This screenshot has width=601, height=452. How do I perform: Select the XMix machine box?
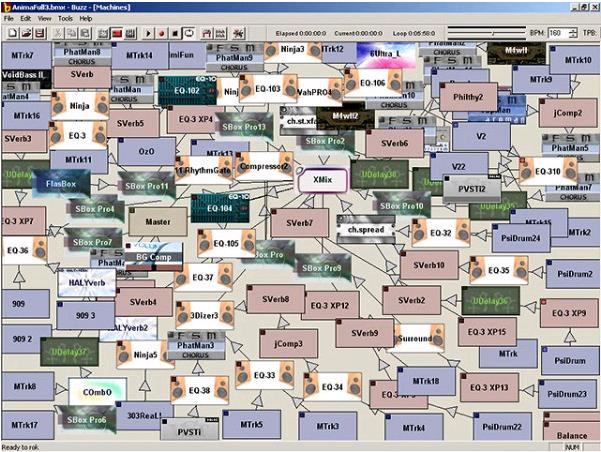pos(322,180)
